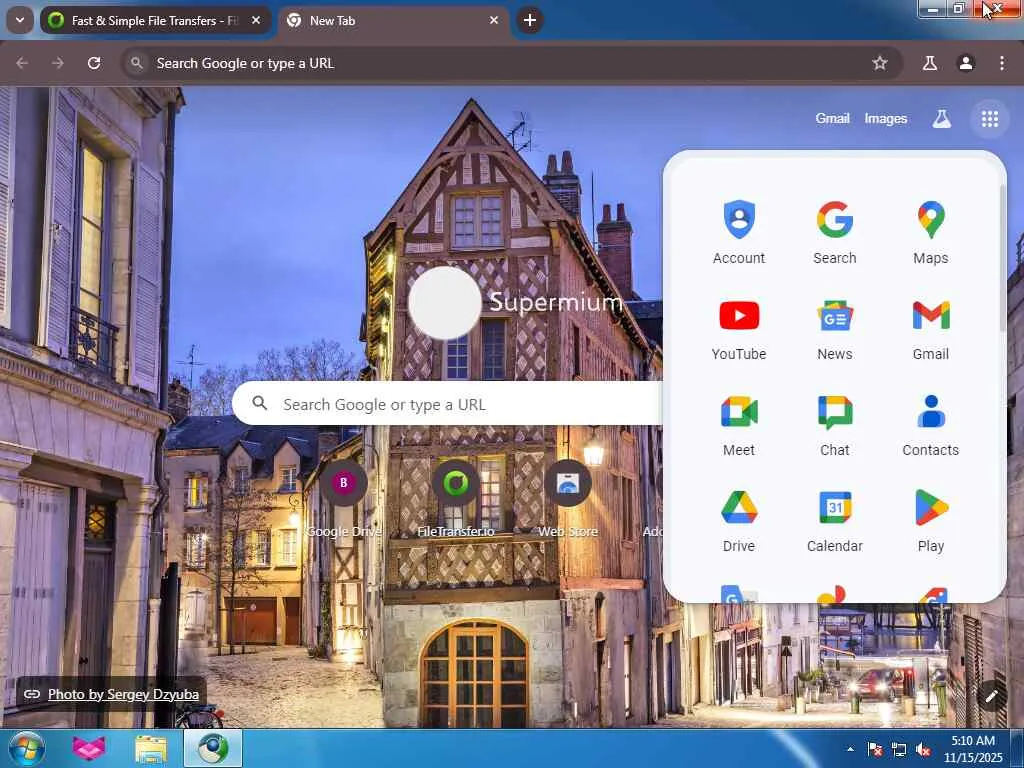Open Google Calendar from the apps panel

(835, 520)
